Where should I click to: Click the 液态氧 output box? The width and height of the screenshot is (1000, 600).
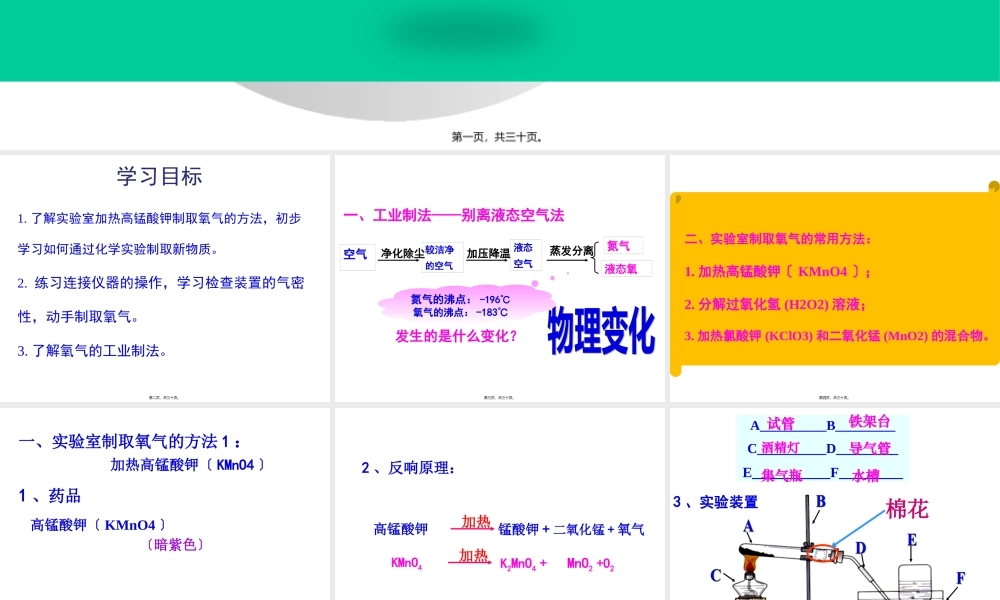tap(624, 268)
